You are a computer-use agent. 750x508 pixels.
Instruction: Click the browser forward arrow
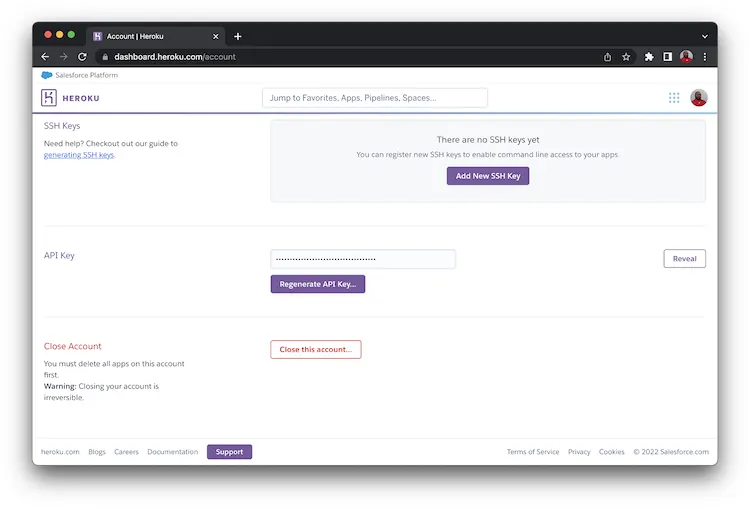click(64, 56)
